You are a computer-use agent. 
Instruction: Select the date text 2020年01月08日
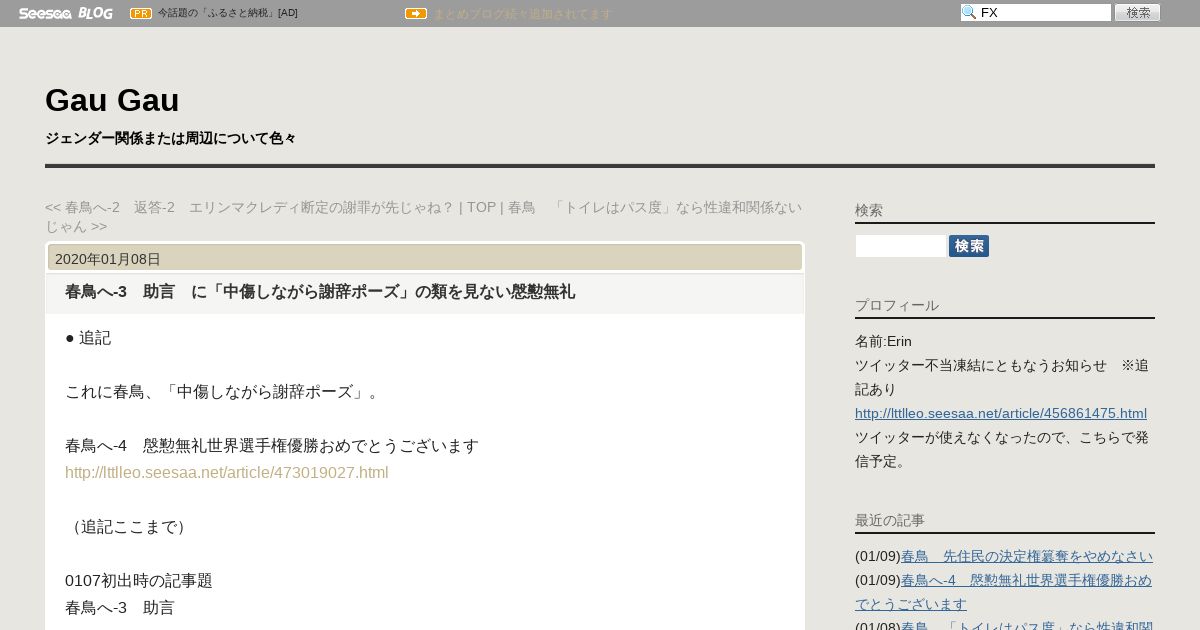pyautogui.click(x=108, y=259)
